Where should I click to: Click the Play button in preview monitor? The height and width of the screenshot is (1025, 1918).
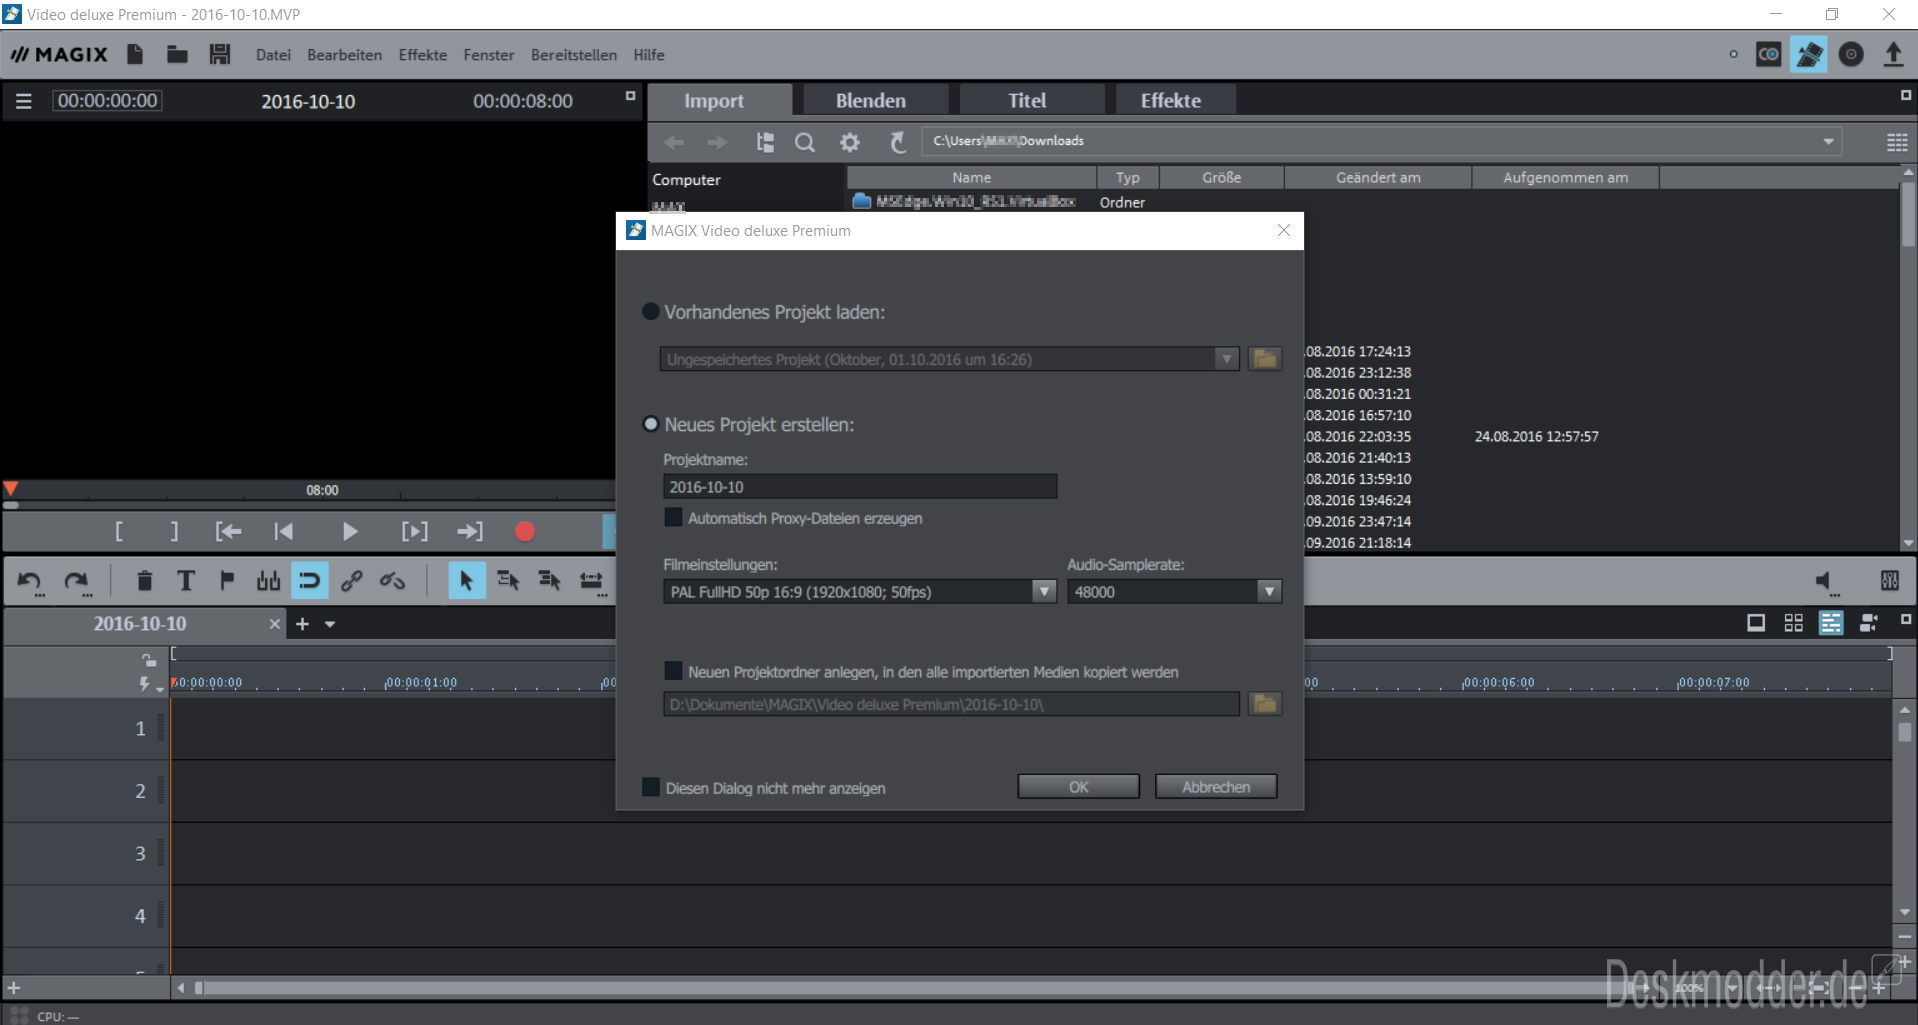(x=349, y=532)
